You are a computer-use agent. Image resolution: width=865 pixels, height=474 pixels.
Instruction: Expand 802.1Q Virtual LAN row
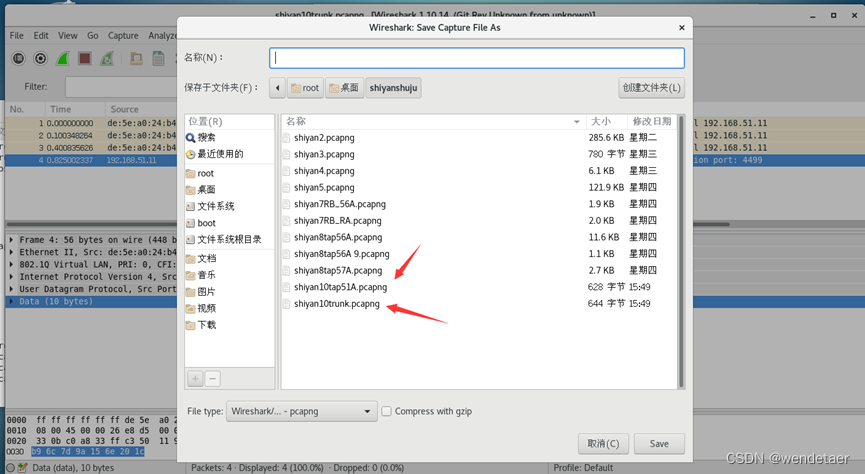[x=11, y=264]
